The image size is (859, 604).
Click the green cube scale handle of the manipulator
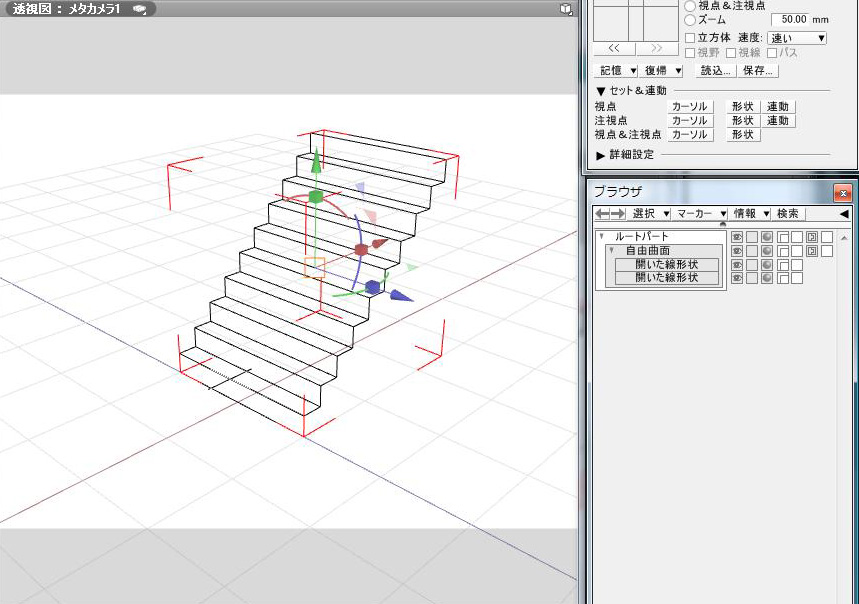tap(316, 197)
